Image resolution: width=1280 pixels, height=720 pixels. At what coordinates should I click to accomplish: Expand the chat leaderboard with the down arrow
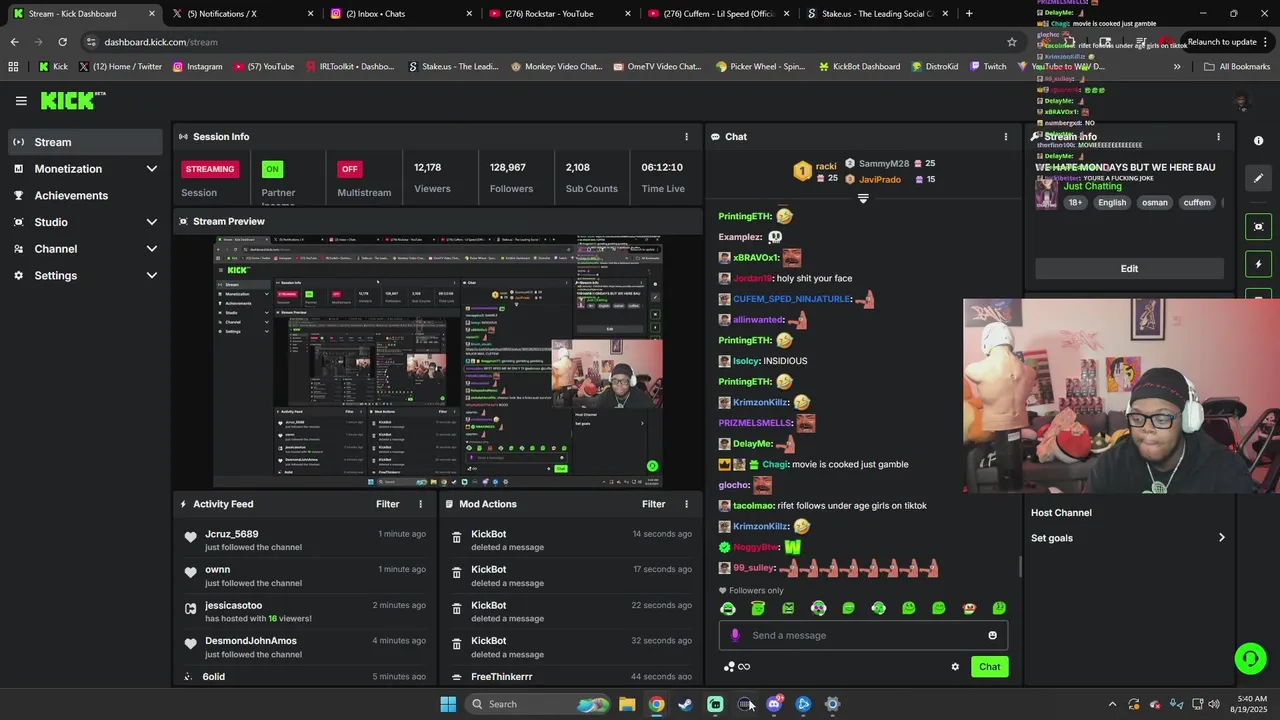point(863,198)
